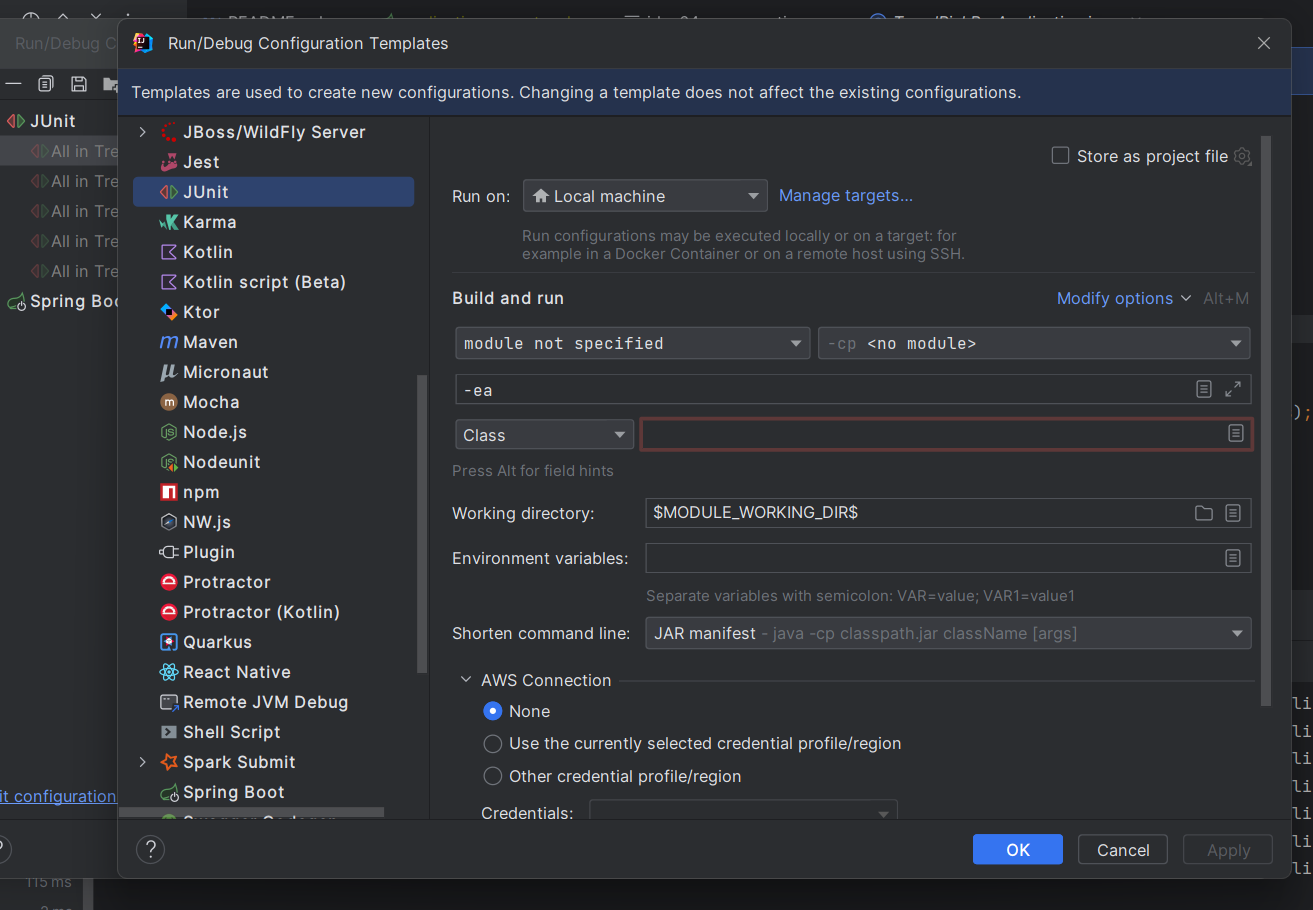1313x910 pixels.
Task: Click the Apply button
Action: [x=1228, y=850]
